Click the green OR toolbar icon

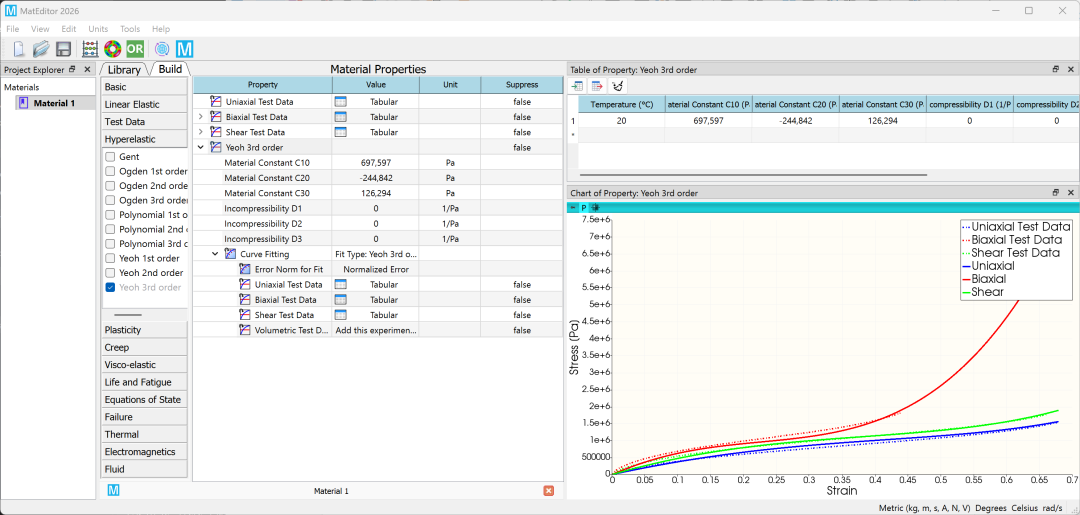[x=135, y=49]
